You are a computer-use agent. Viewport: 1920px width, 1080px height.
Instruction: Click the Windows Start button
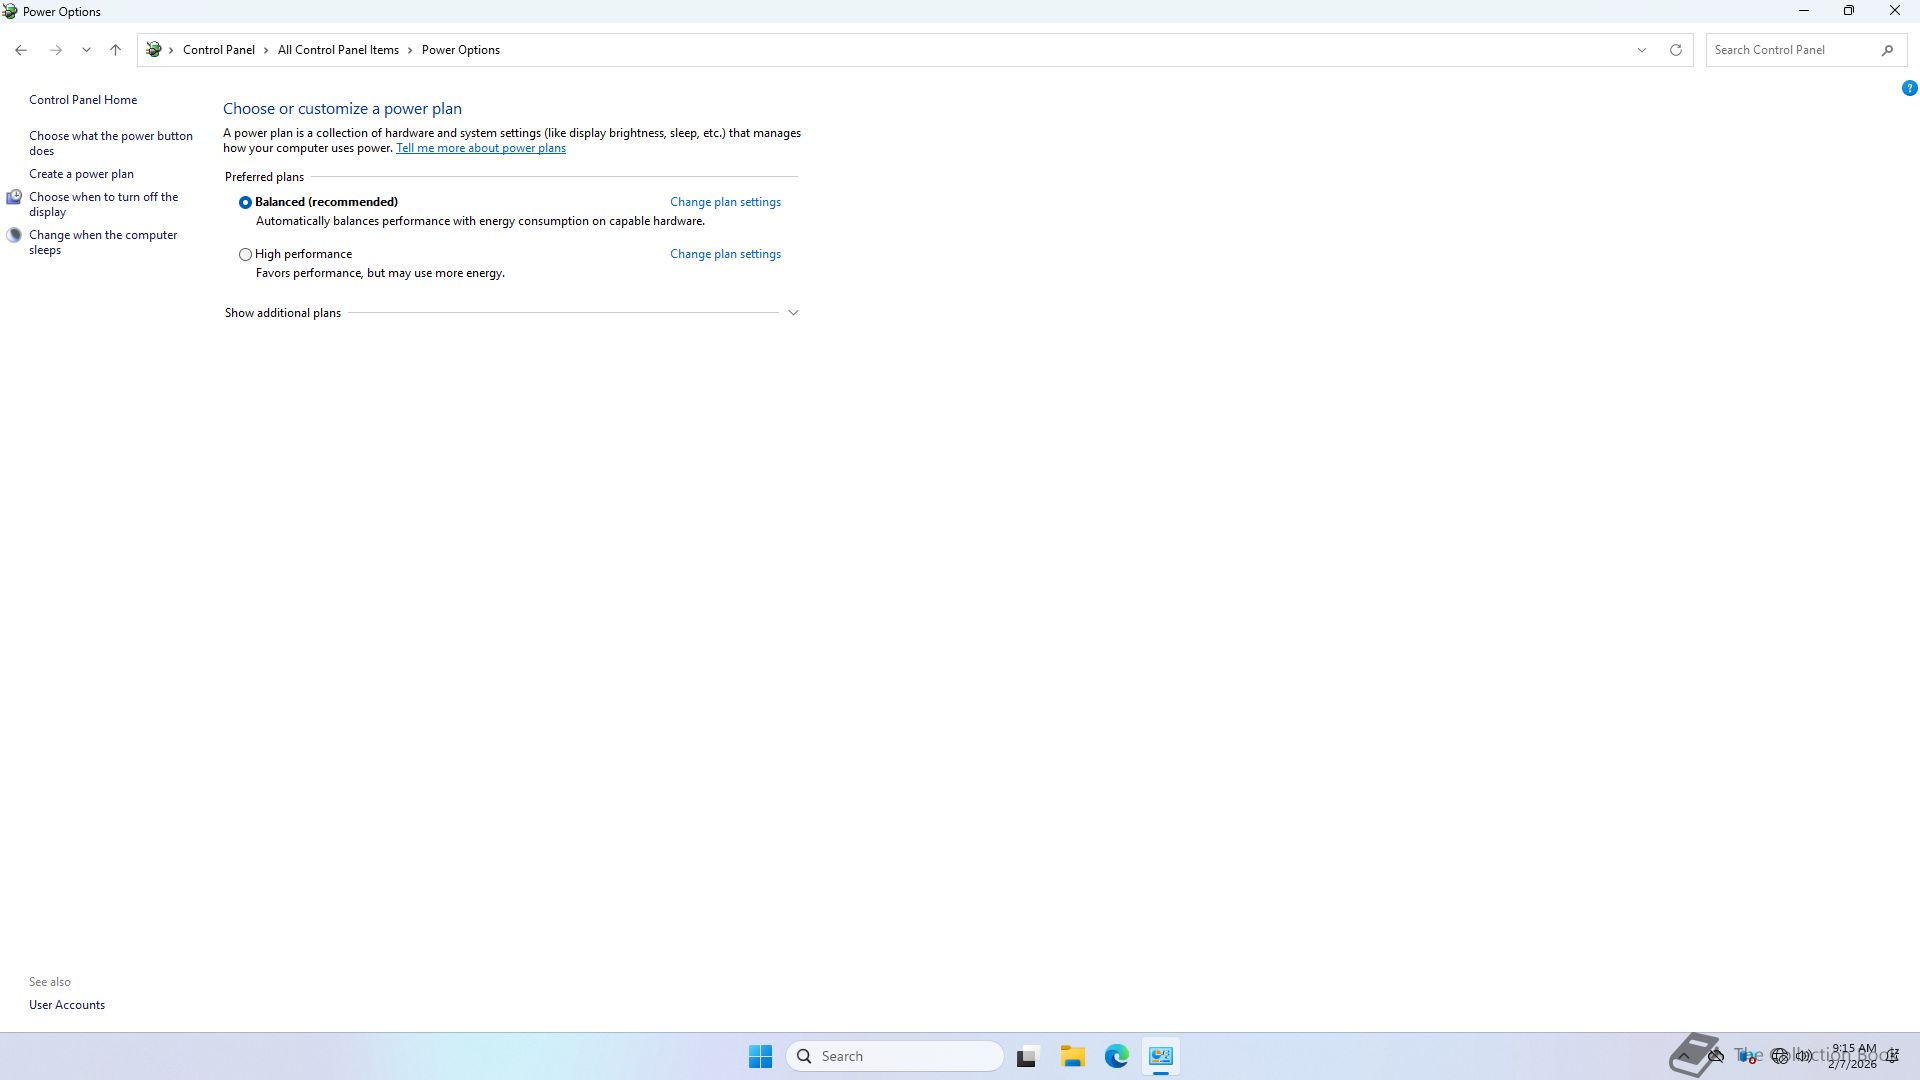tap(760, 1056)
